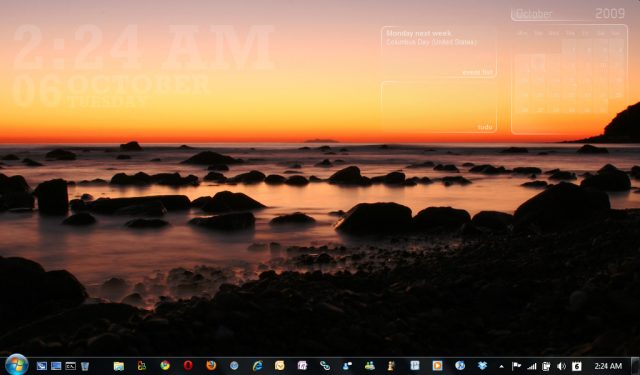
Task: Click the Monday next week heading
Action: [419, 33]
